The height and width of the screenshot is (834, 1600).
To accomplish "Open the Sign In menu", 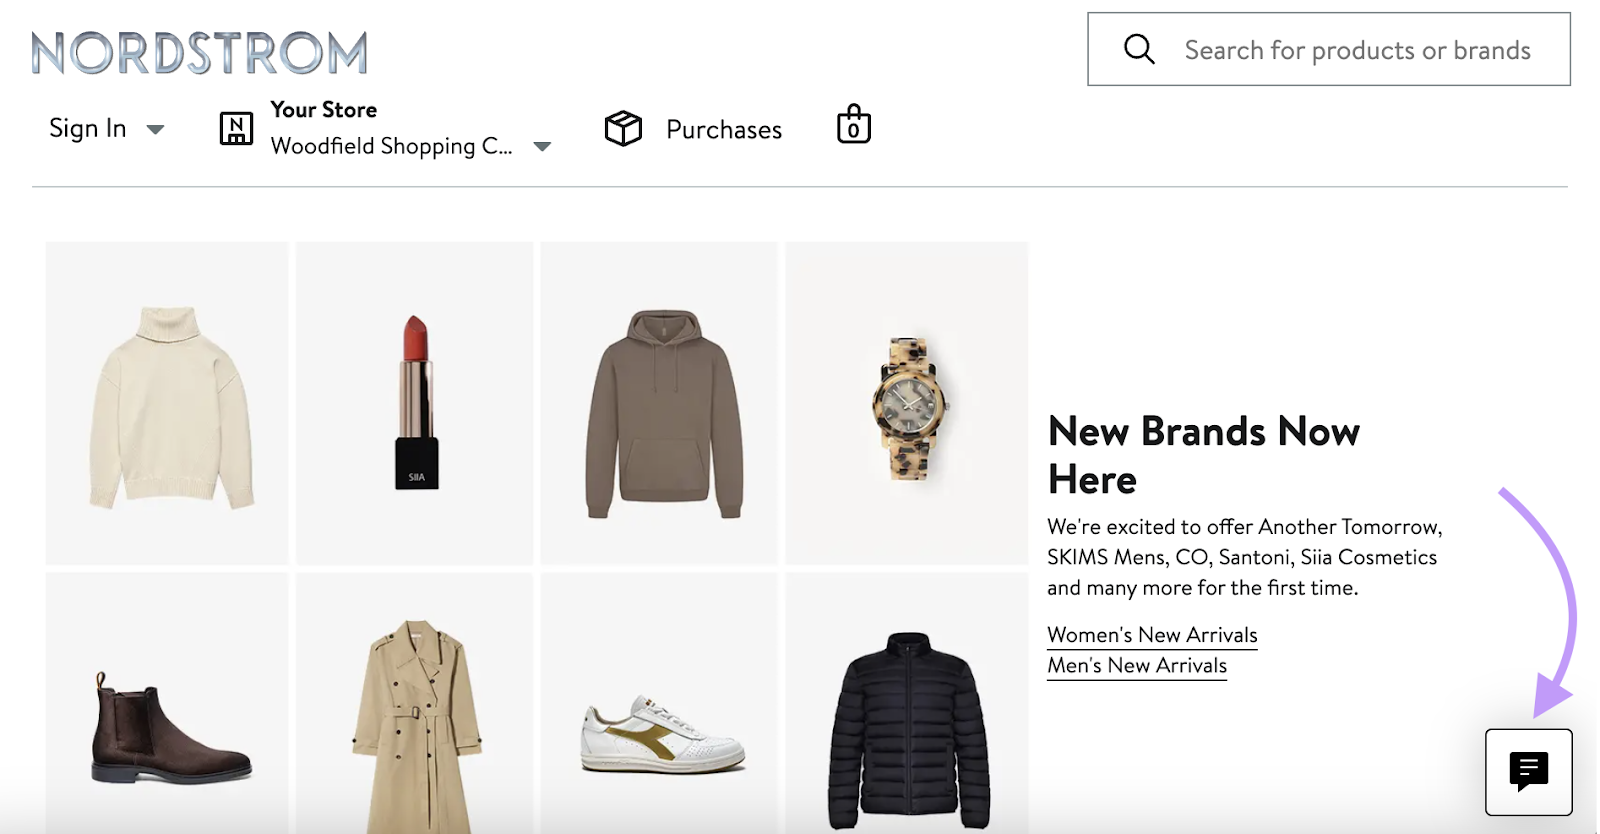I will 88,129.
